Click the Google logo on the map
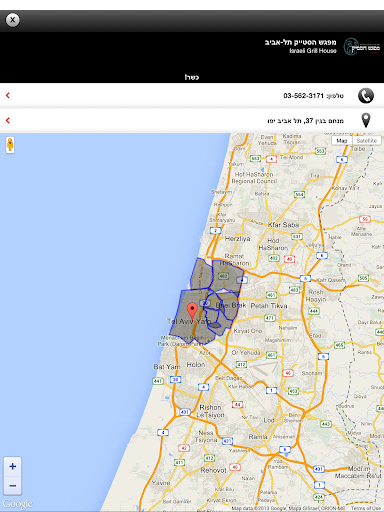 tap(18, 503)
